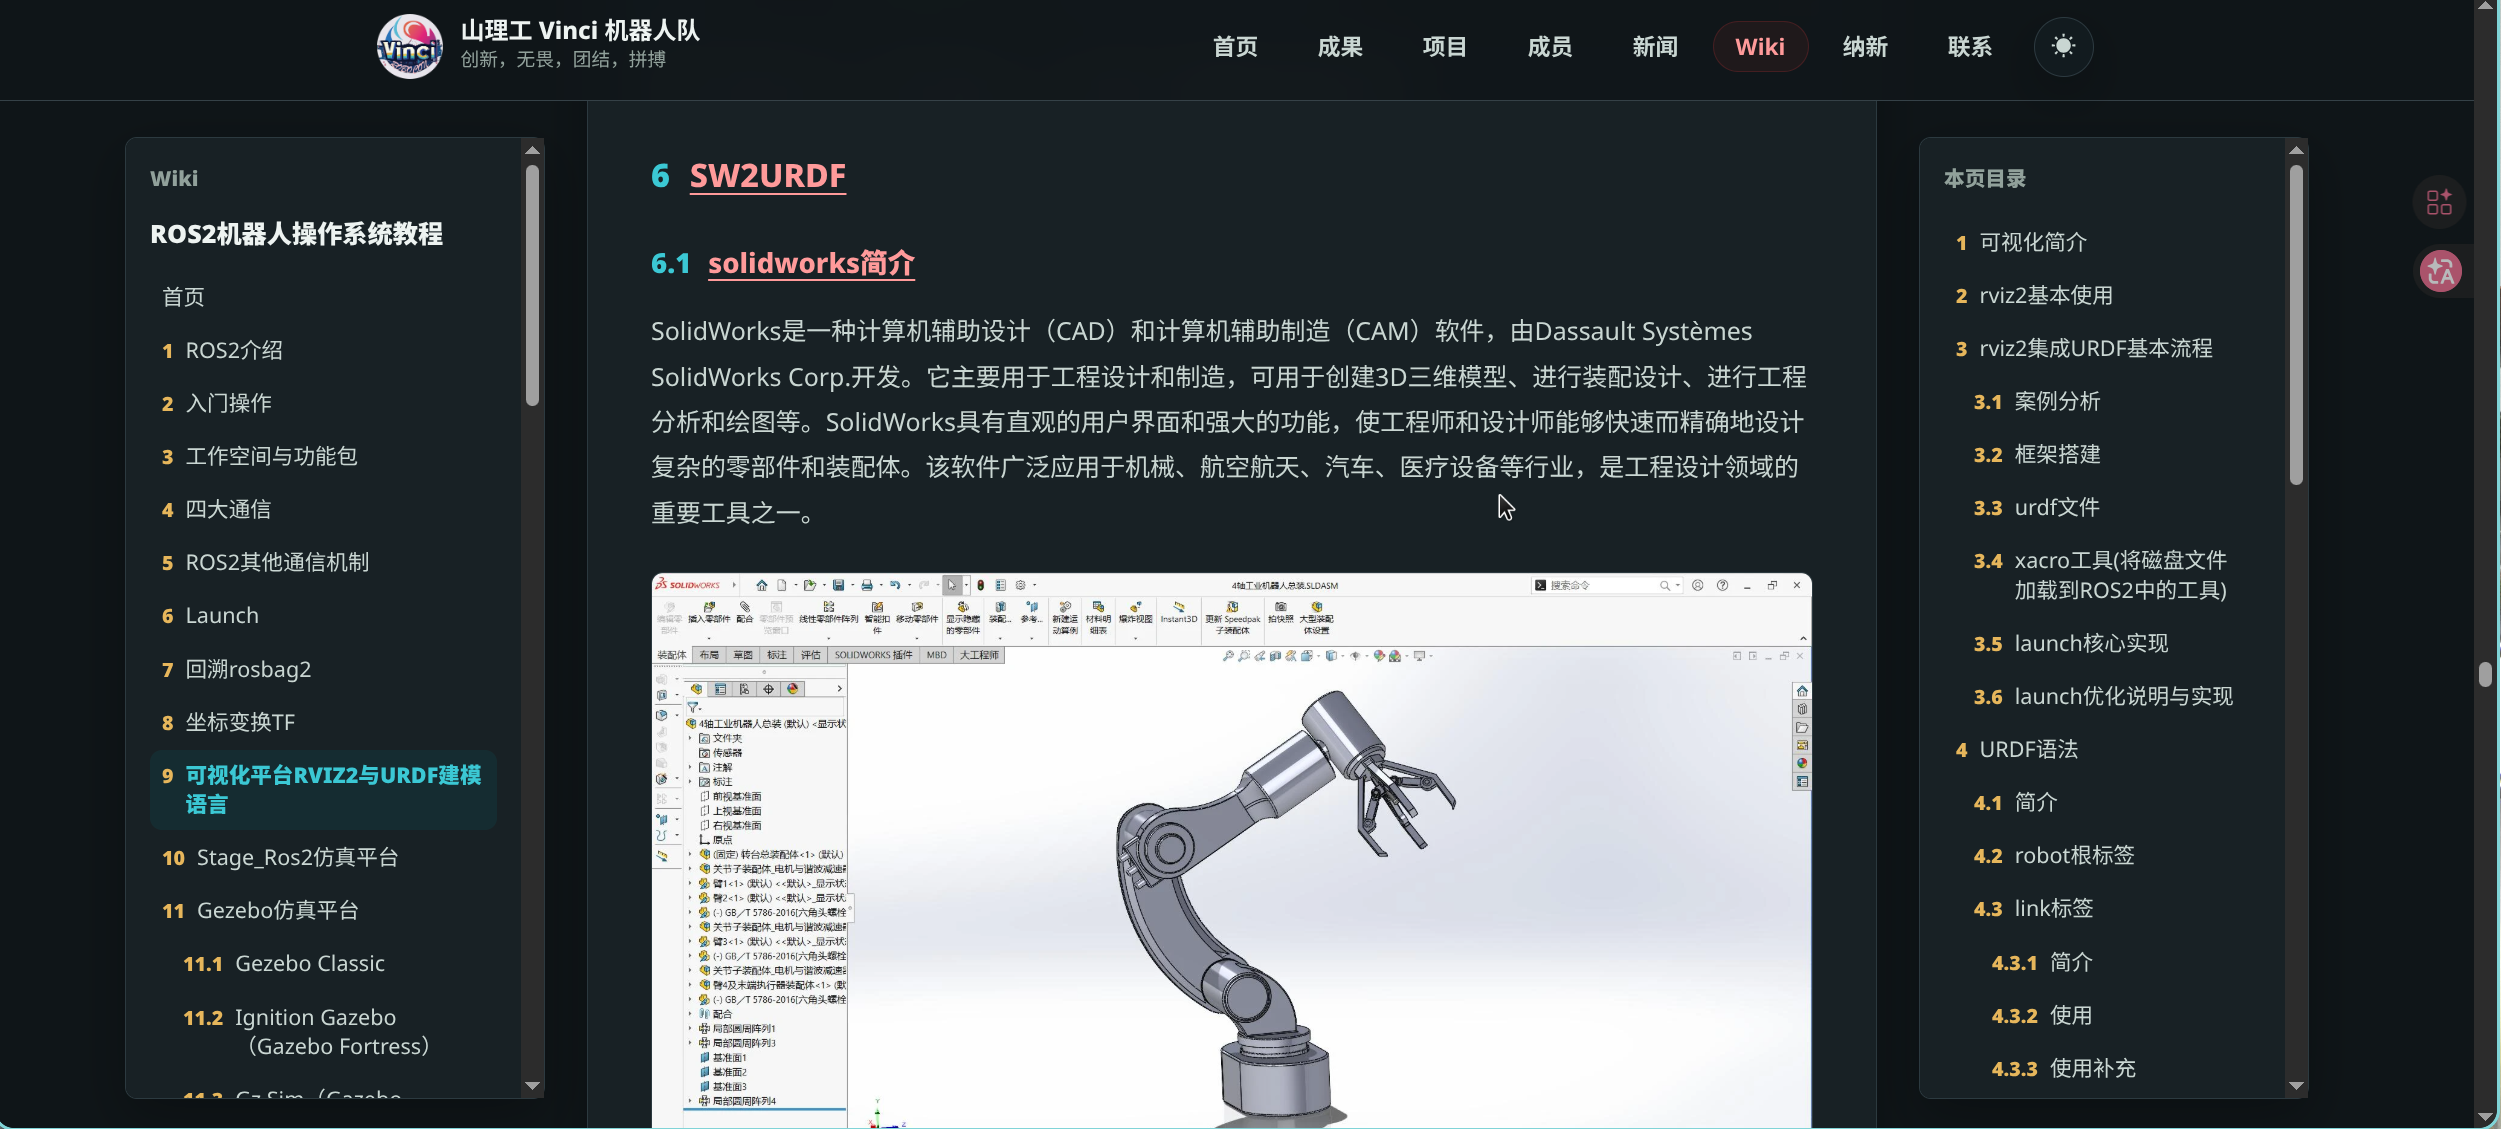Image resolution: width=2501 pixels, height=1129 pixels.
Task: Follow the SW2URDF heading link
Action: click(768, 176)
